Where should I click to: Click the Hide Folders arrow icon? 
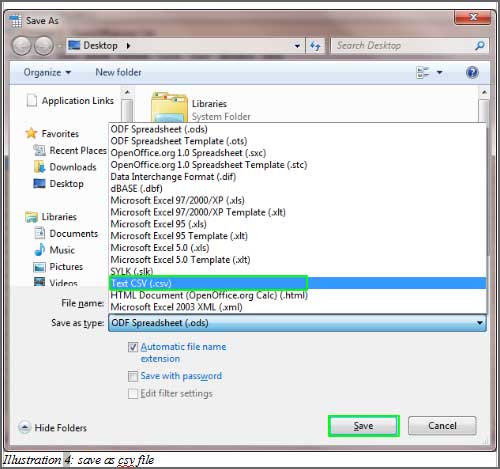[25, 427]
